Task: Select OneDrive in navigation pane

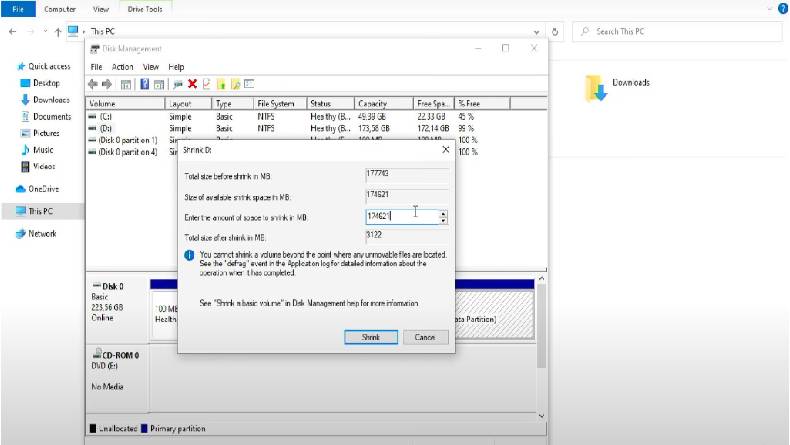Action: tap(37, 189)
